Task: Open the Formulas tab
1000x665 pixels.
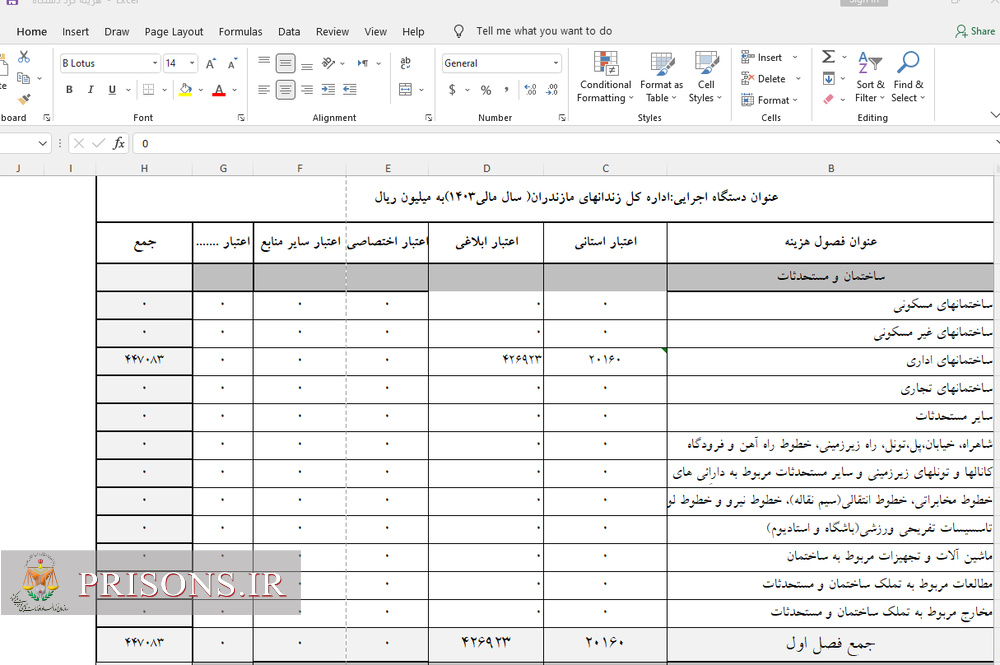Action: pos(240,32)
